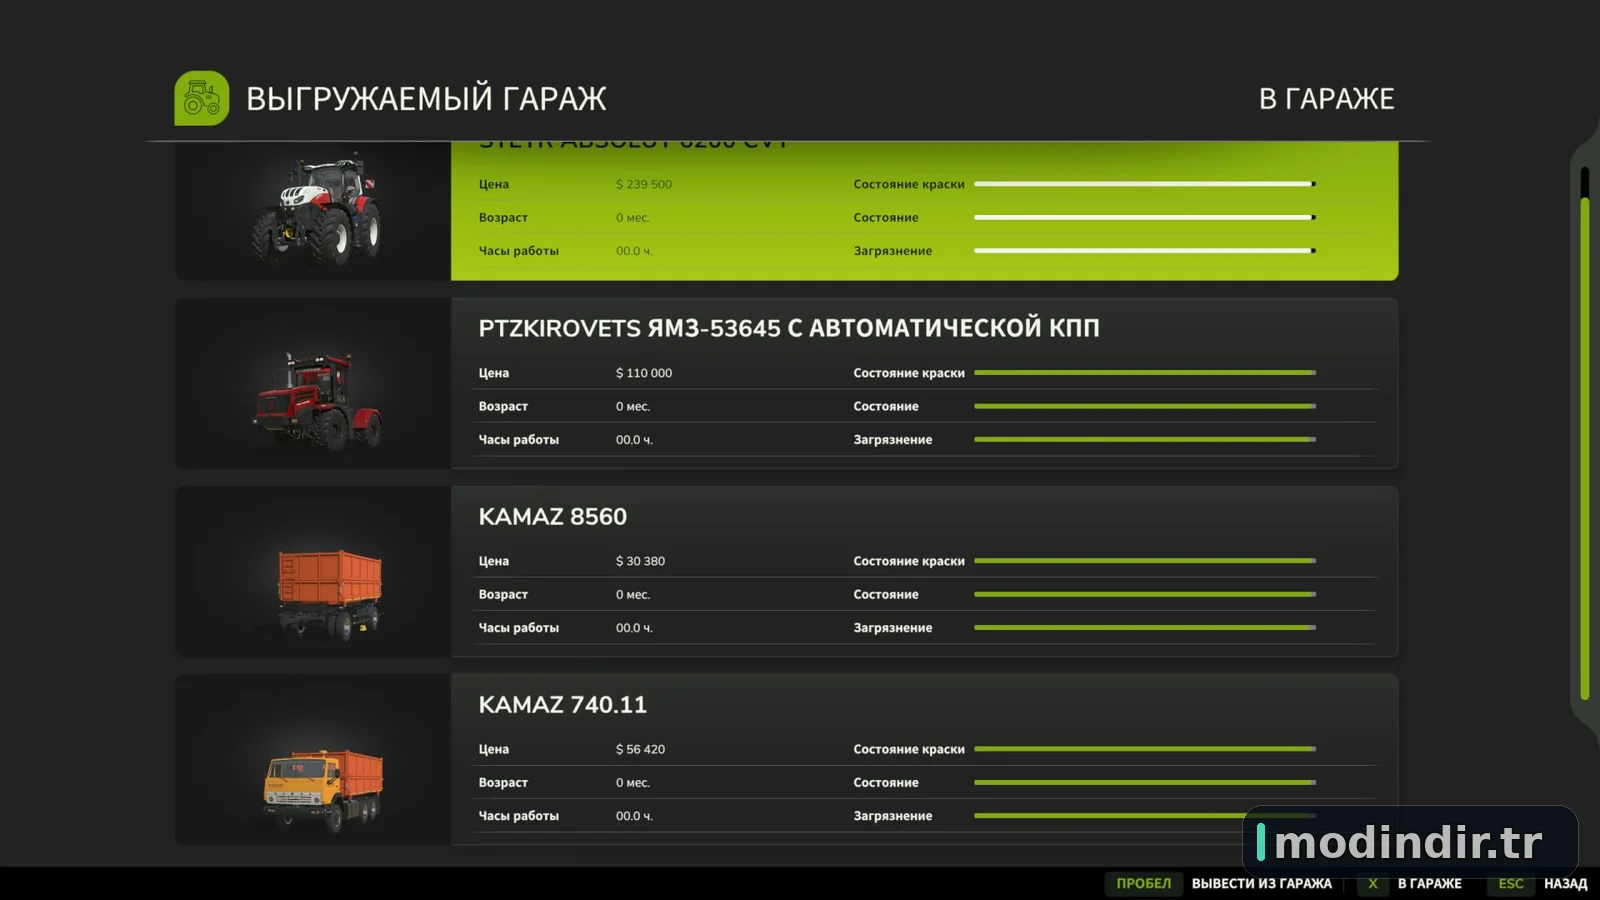Click the price $ 56 420
The width and height of the screenshot is (1600, 900).
[x=640, y=750]
